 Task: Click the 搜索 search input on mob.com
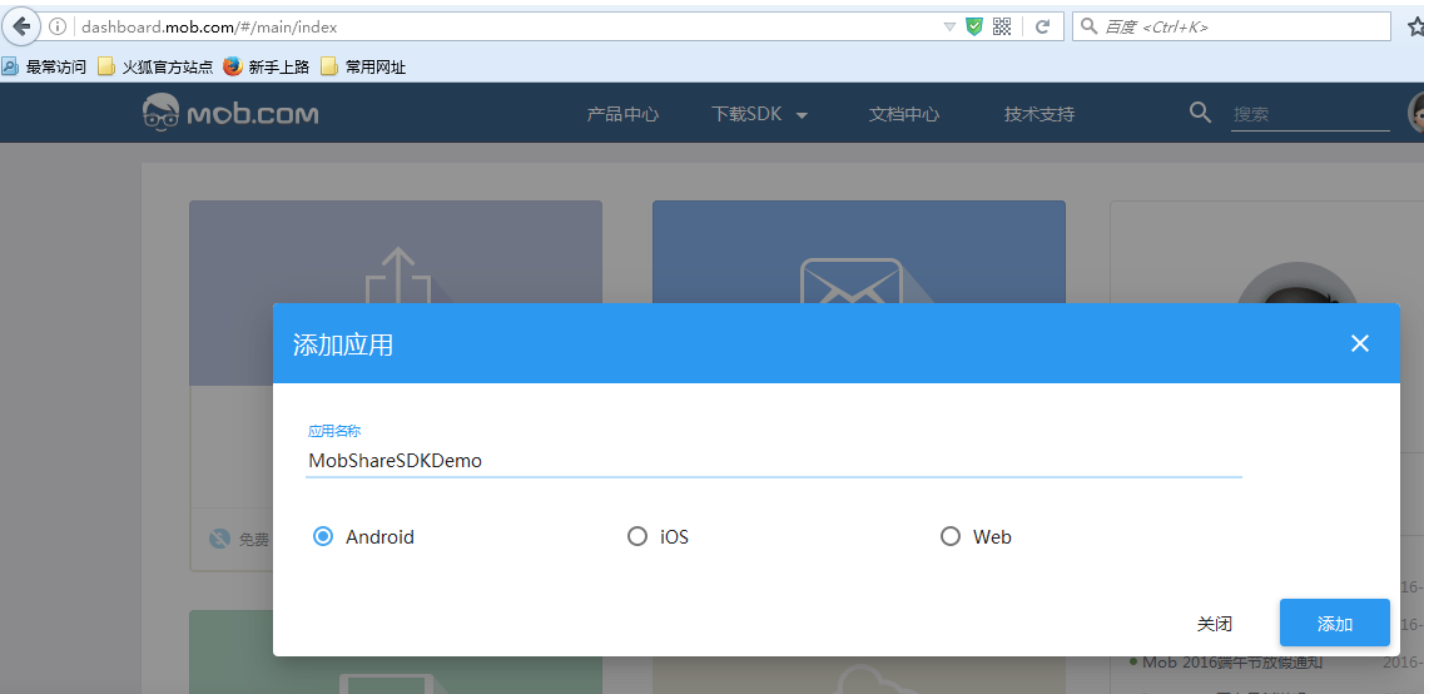coord(1310,114)
